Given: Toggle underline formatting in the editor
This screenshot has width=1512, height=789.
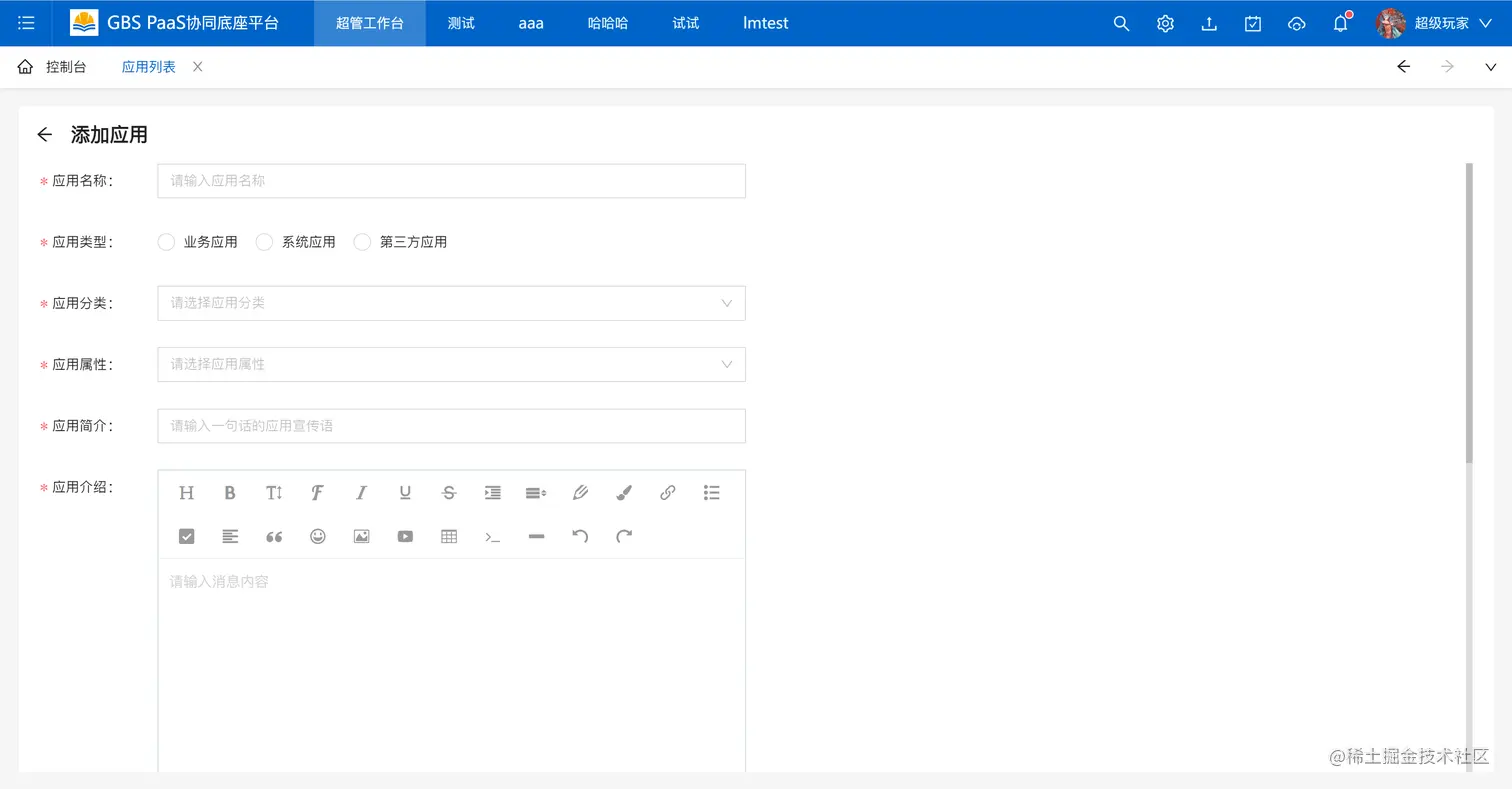Looking at the screenshot, I should pyautogui.click(x=405, y=492).
